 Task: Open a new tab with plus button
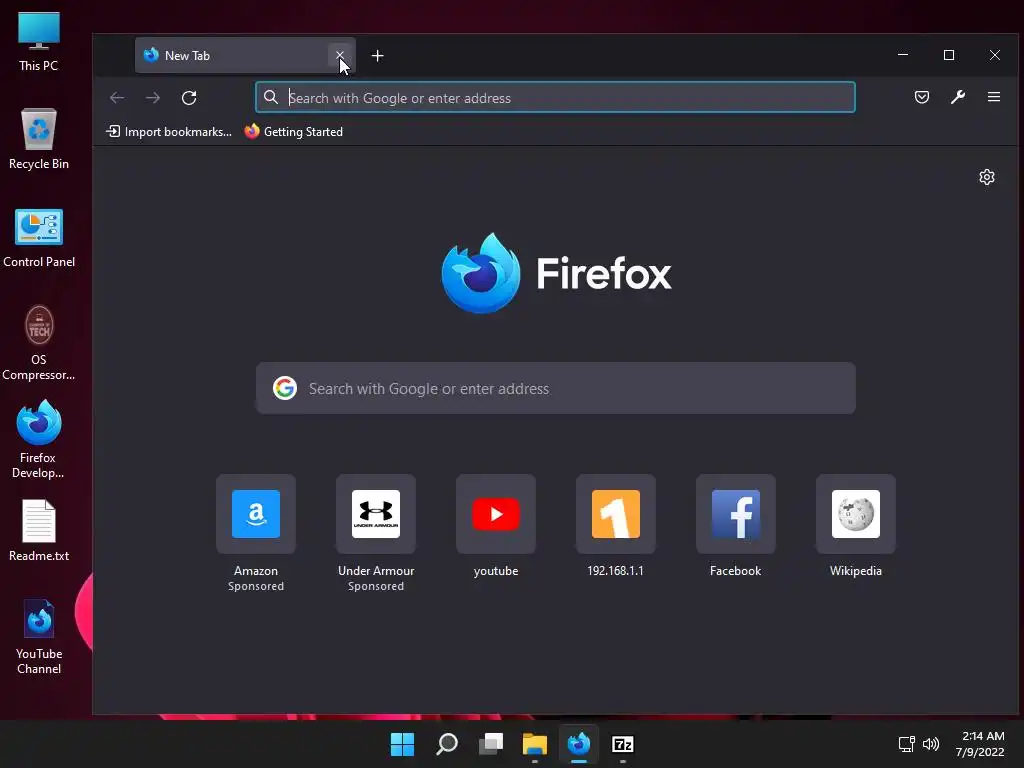tap(377, 56)
